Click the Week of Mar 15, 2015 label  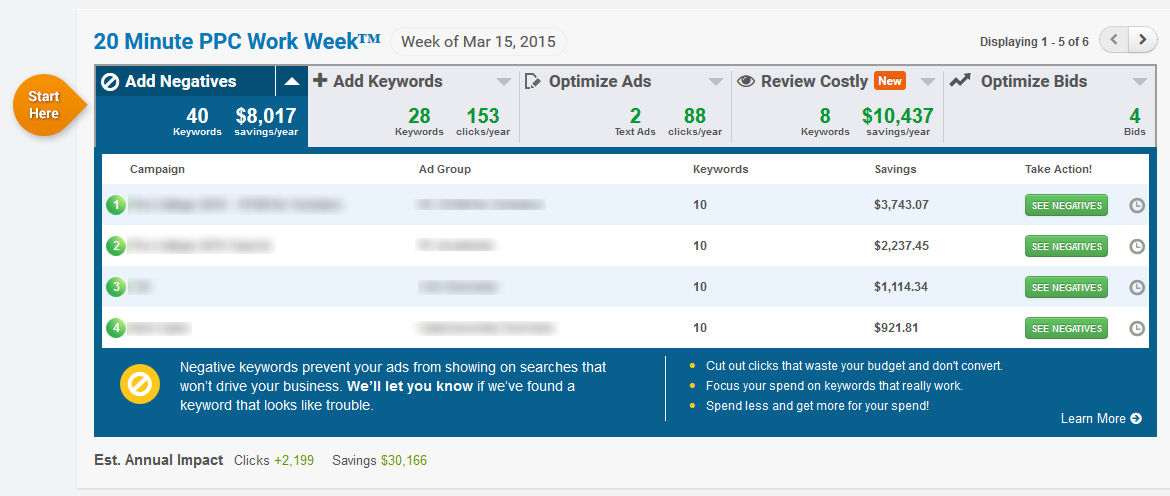[477, 41]
